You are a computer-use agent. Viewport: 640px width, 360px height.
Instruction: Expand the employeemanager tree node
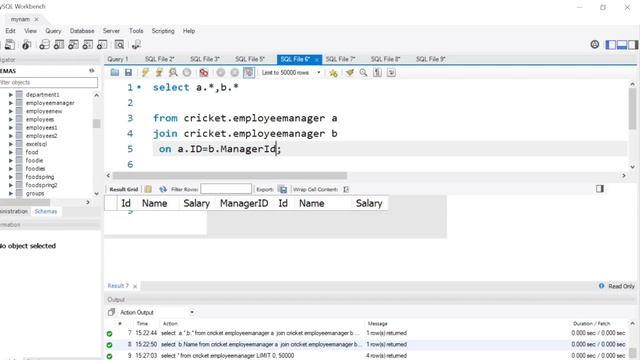tap(11, 103)
